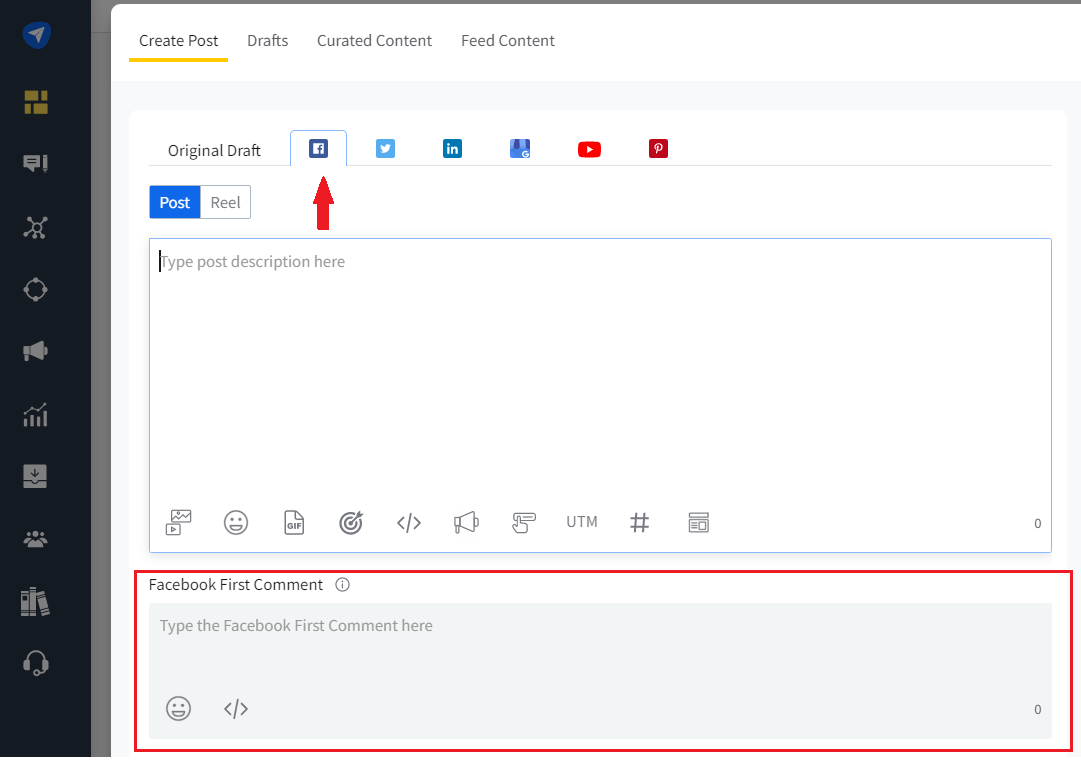Viewport: 1081px width, 761px height.
Task: Switch to the LinkedIn network tab
Action: coord(452,149)
